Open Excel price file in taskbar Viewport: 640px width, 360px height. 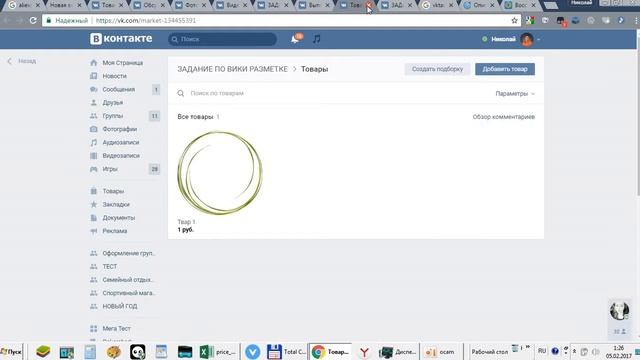point(217,351)
